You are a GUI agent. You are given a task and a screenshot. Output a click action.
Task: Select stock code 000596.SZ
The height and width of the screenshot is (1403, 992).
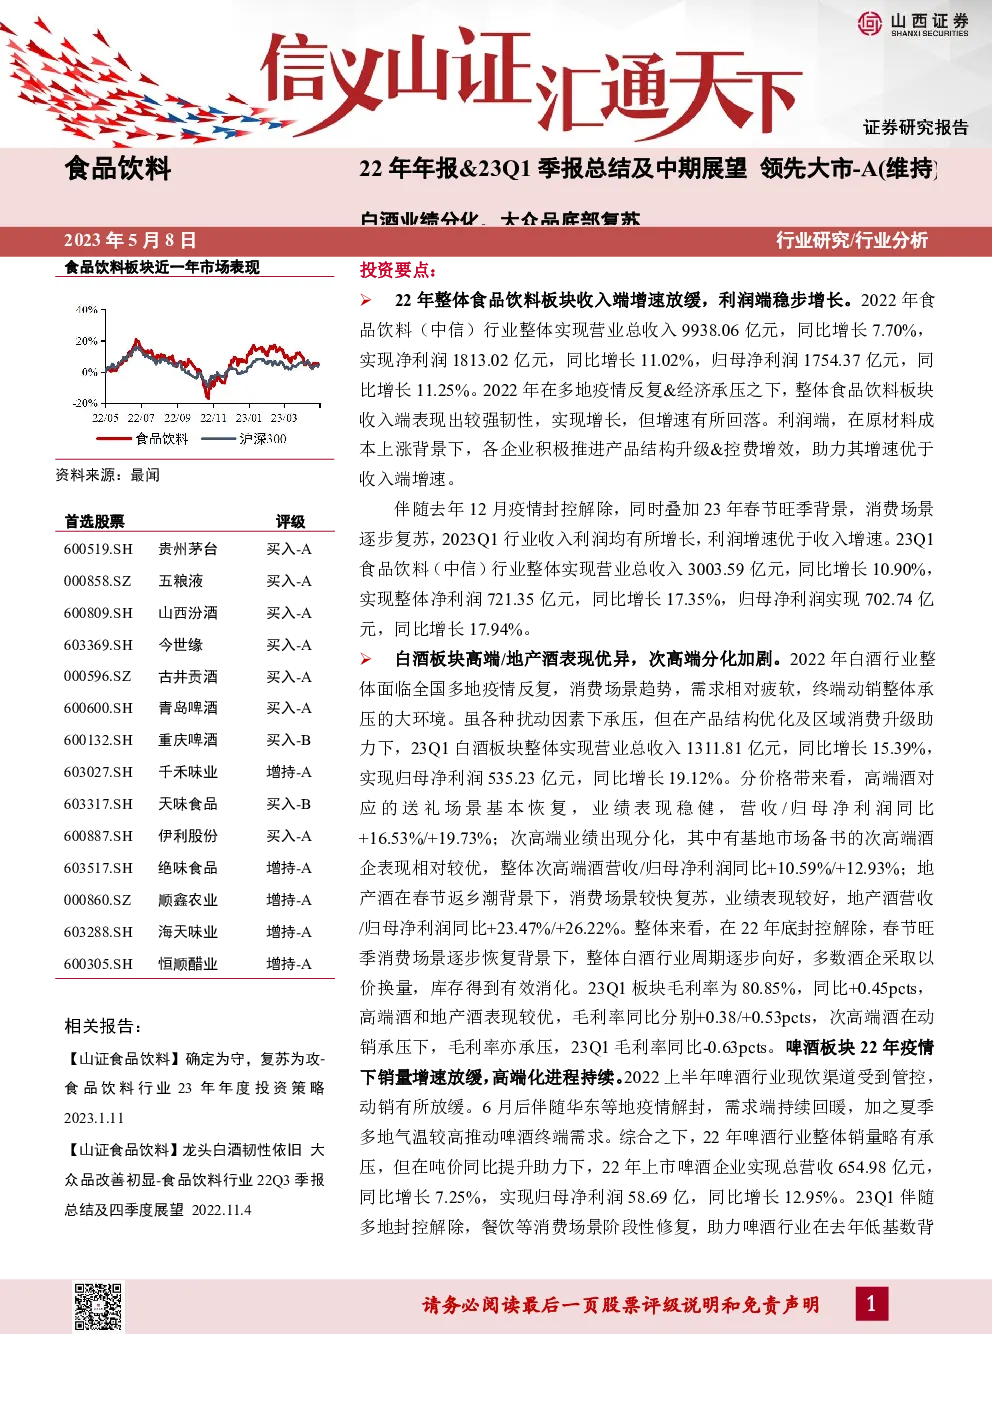(97, 677)
